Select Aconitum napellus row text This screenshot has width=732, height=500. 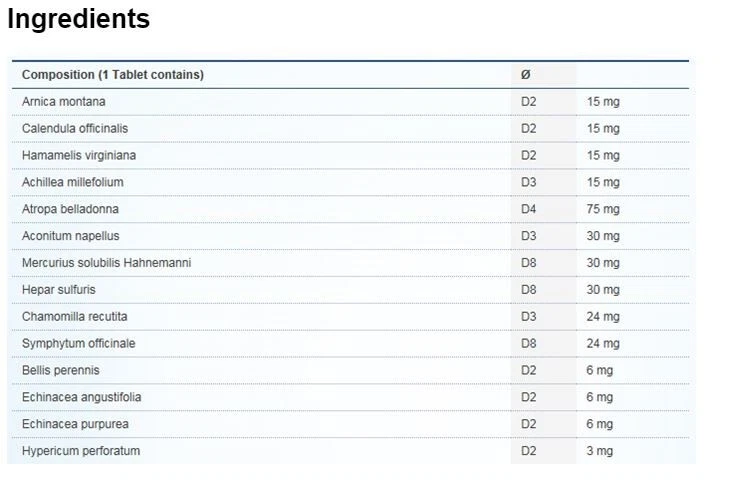tap(70, 236)
